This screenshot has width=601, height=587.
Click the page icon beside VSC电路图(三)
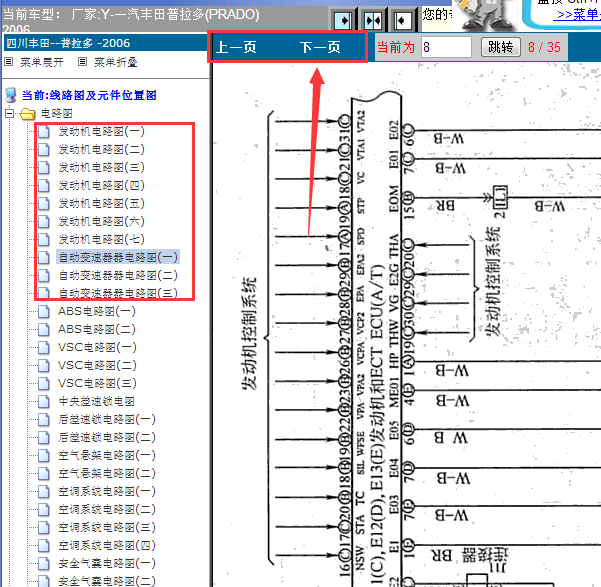pos(44,383)
